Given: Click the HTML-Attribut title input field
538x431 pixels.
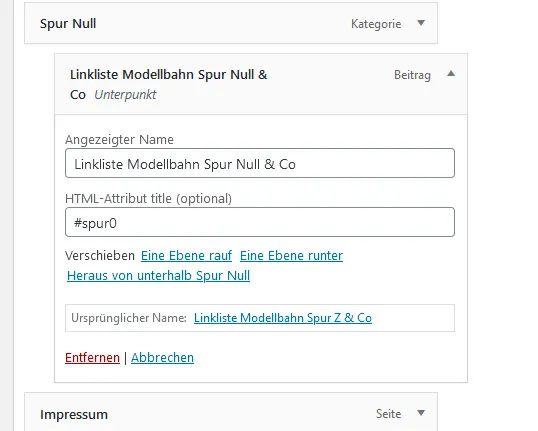Looking at the screenshot, I should 260,222.
